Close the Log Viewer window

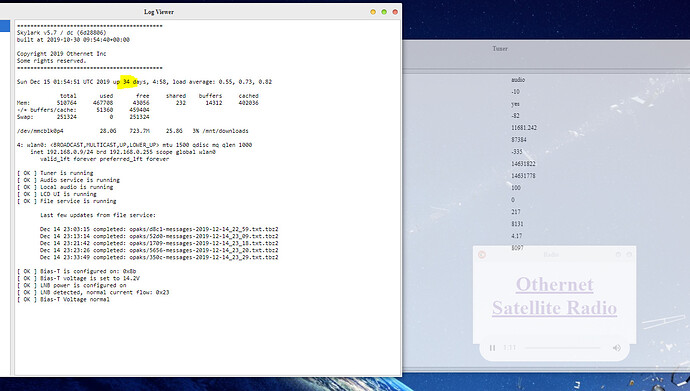pyautogui.click(x=395, y=12)
